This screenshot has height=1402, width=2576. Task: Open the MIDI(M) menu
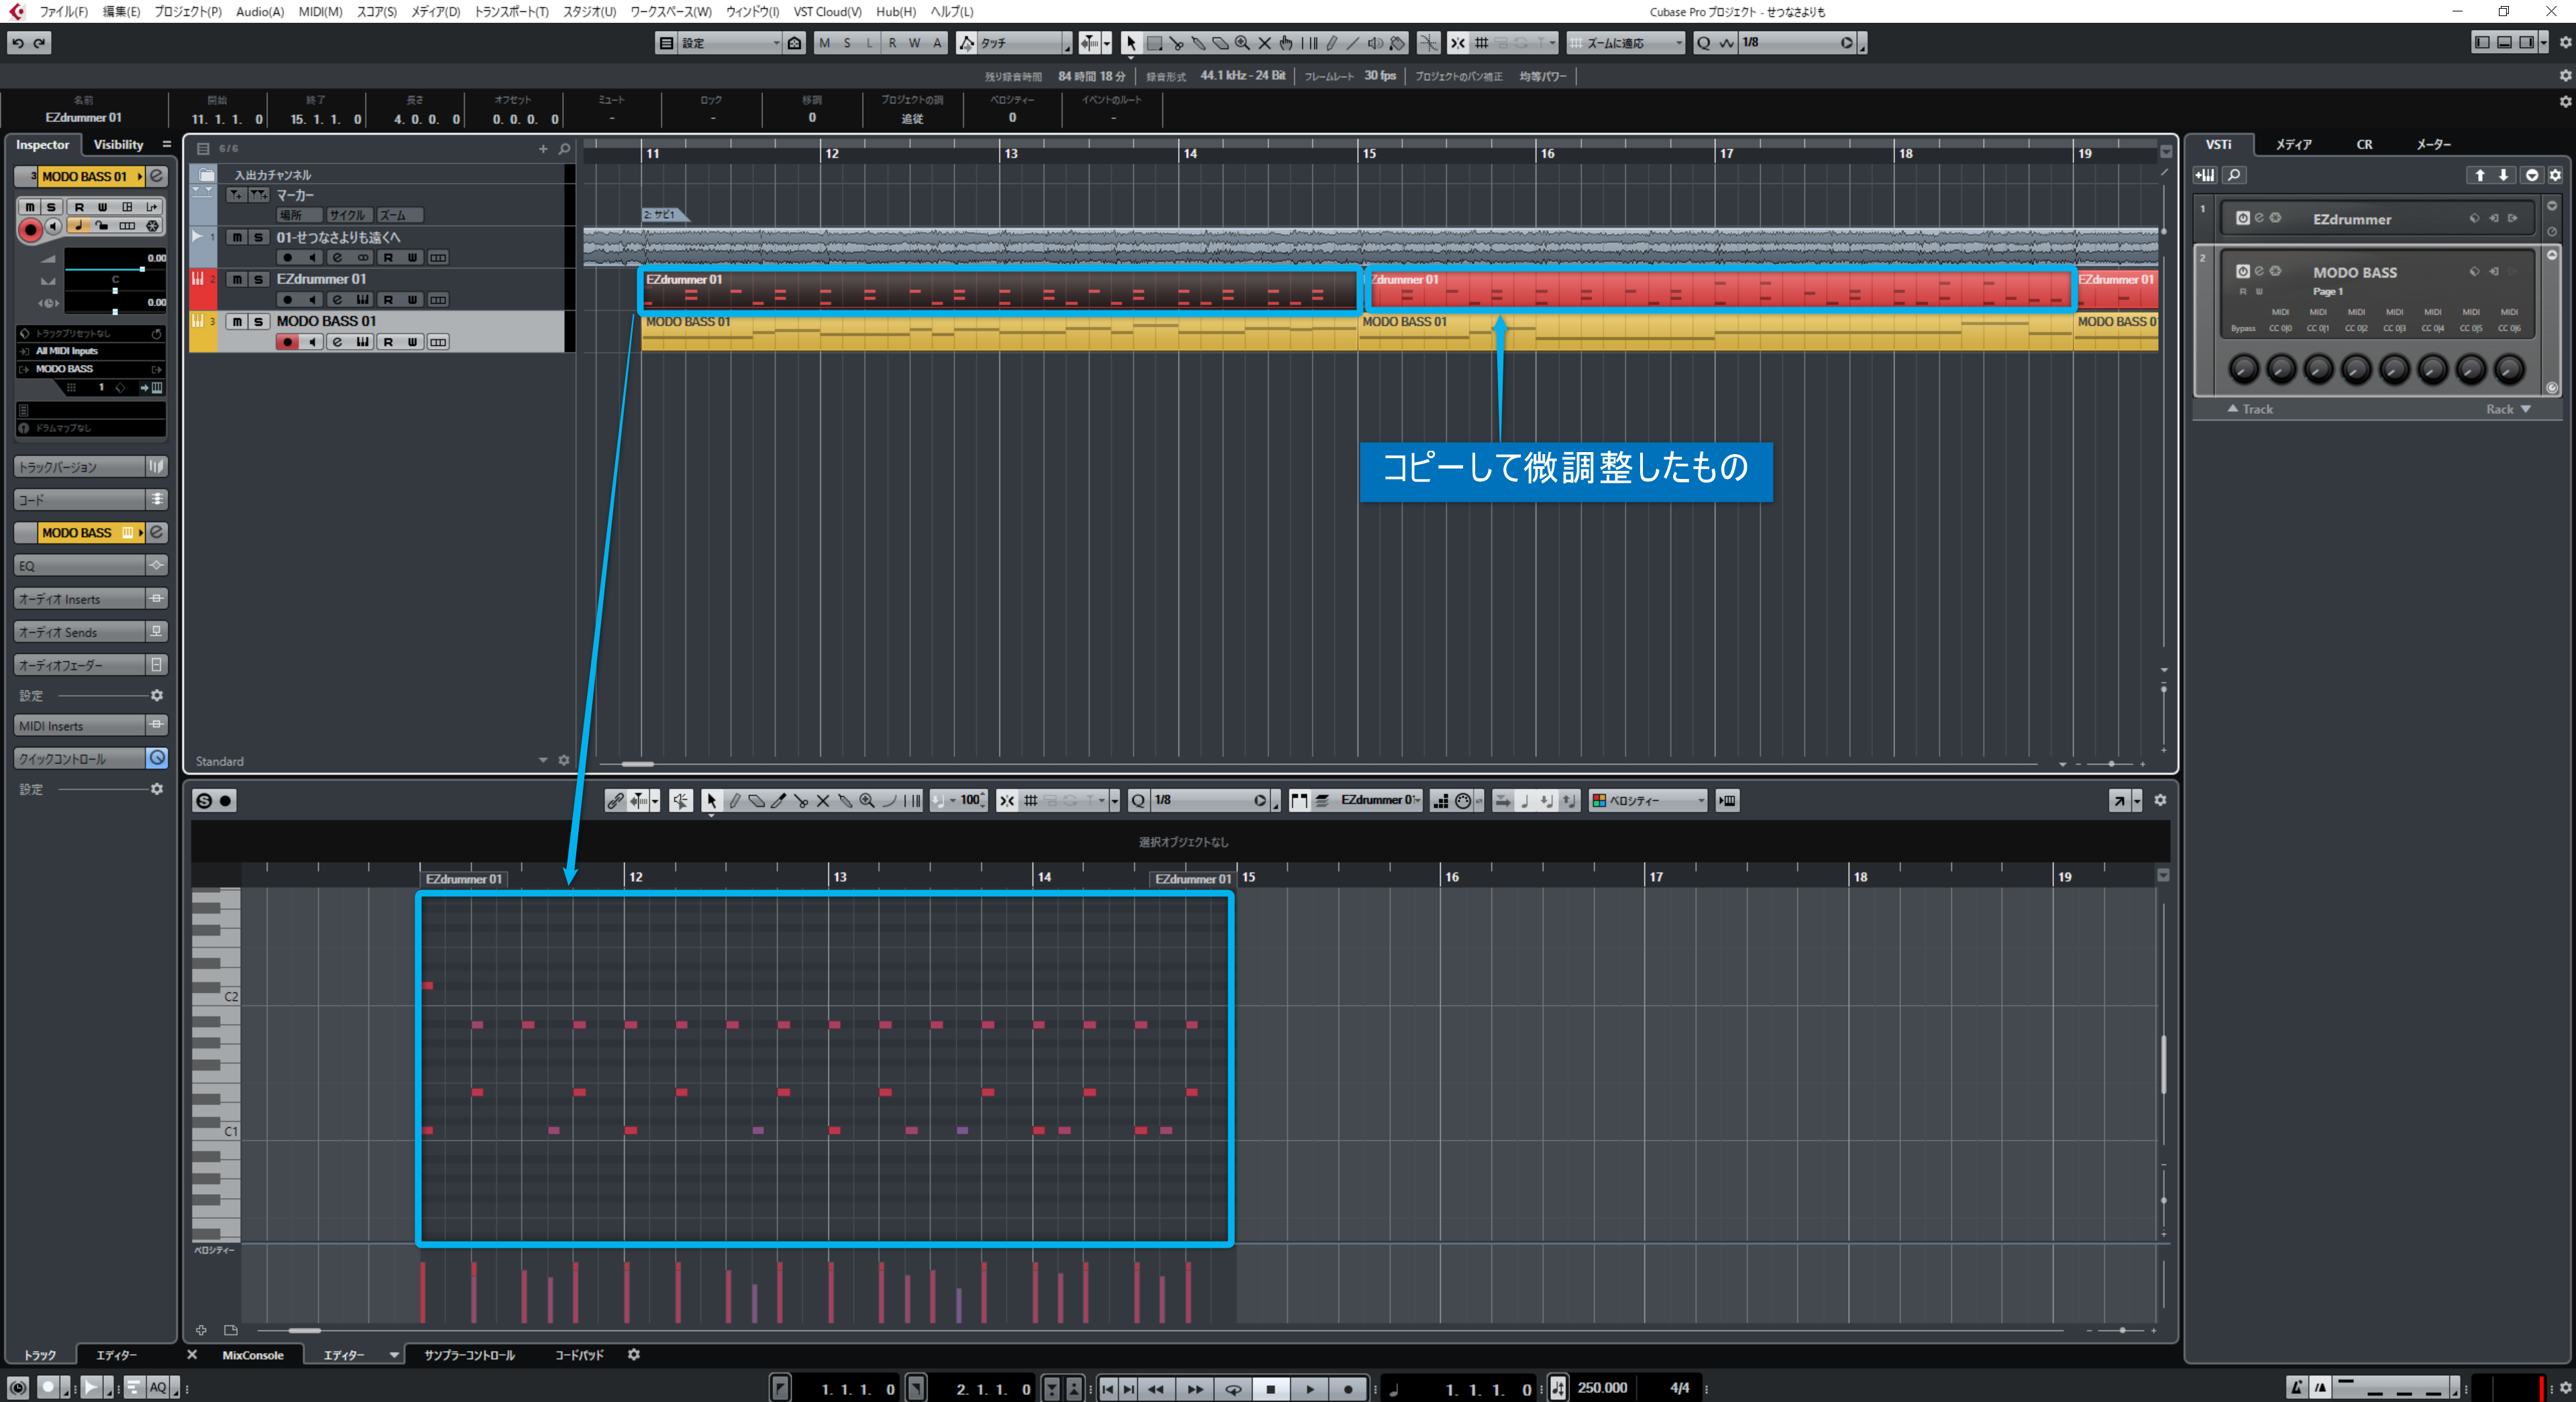pyautogui.click(x=320, y=12)
